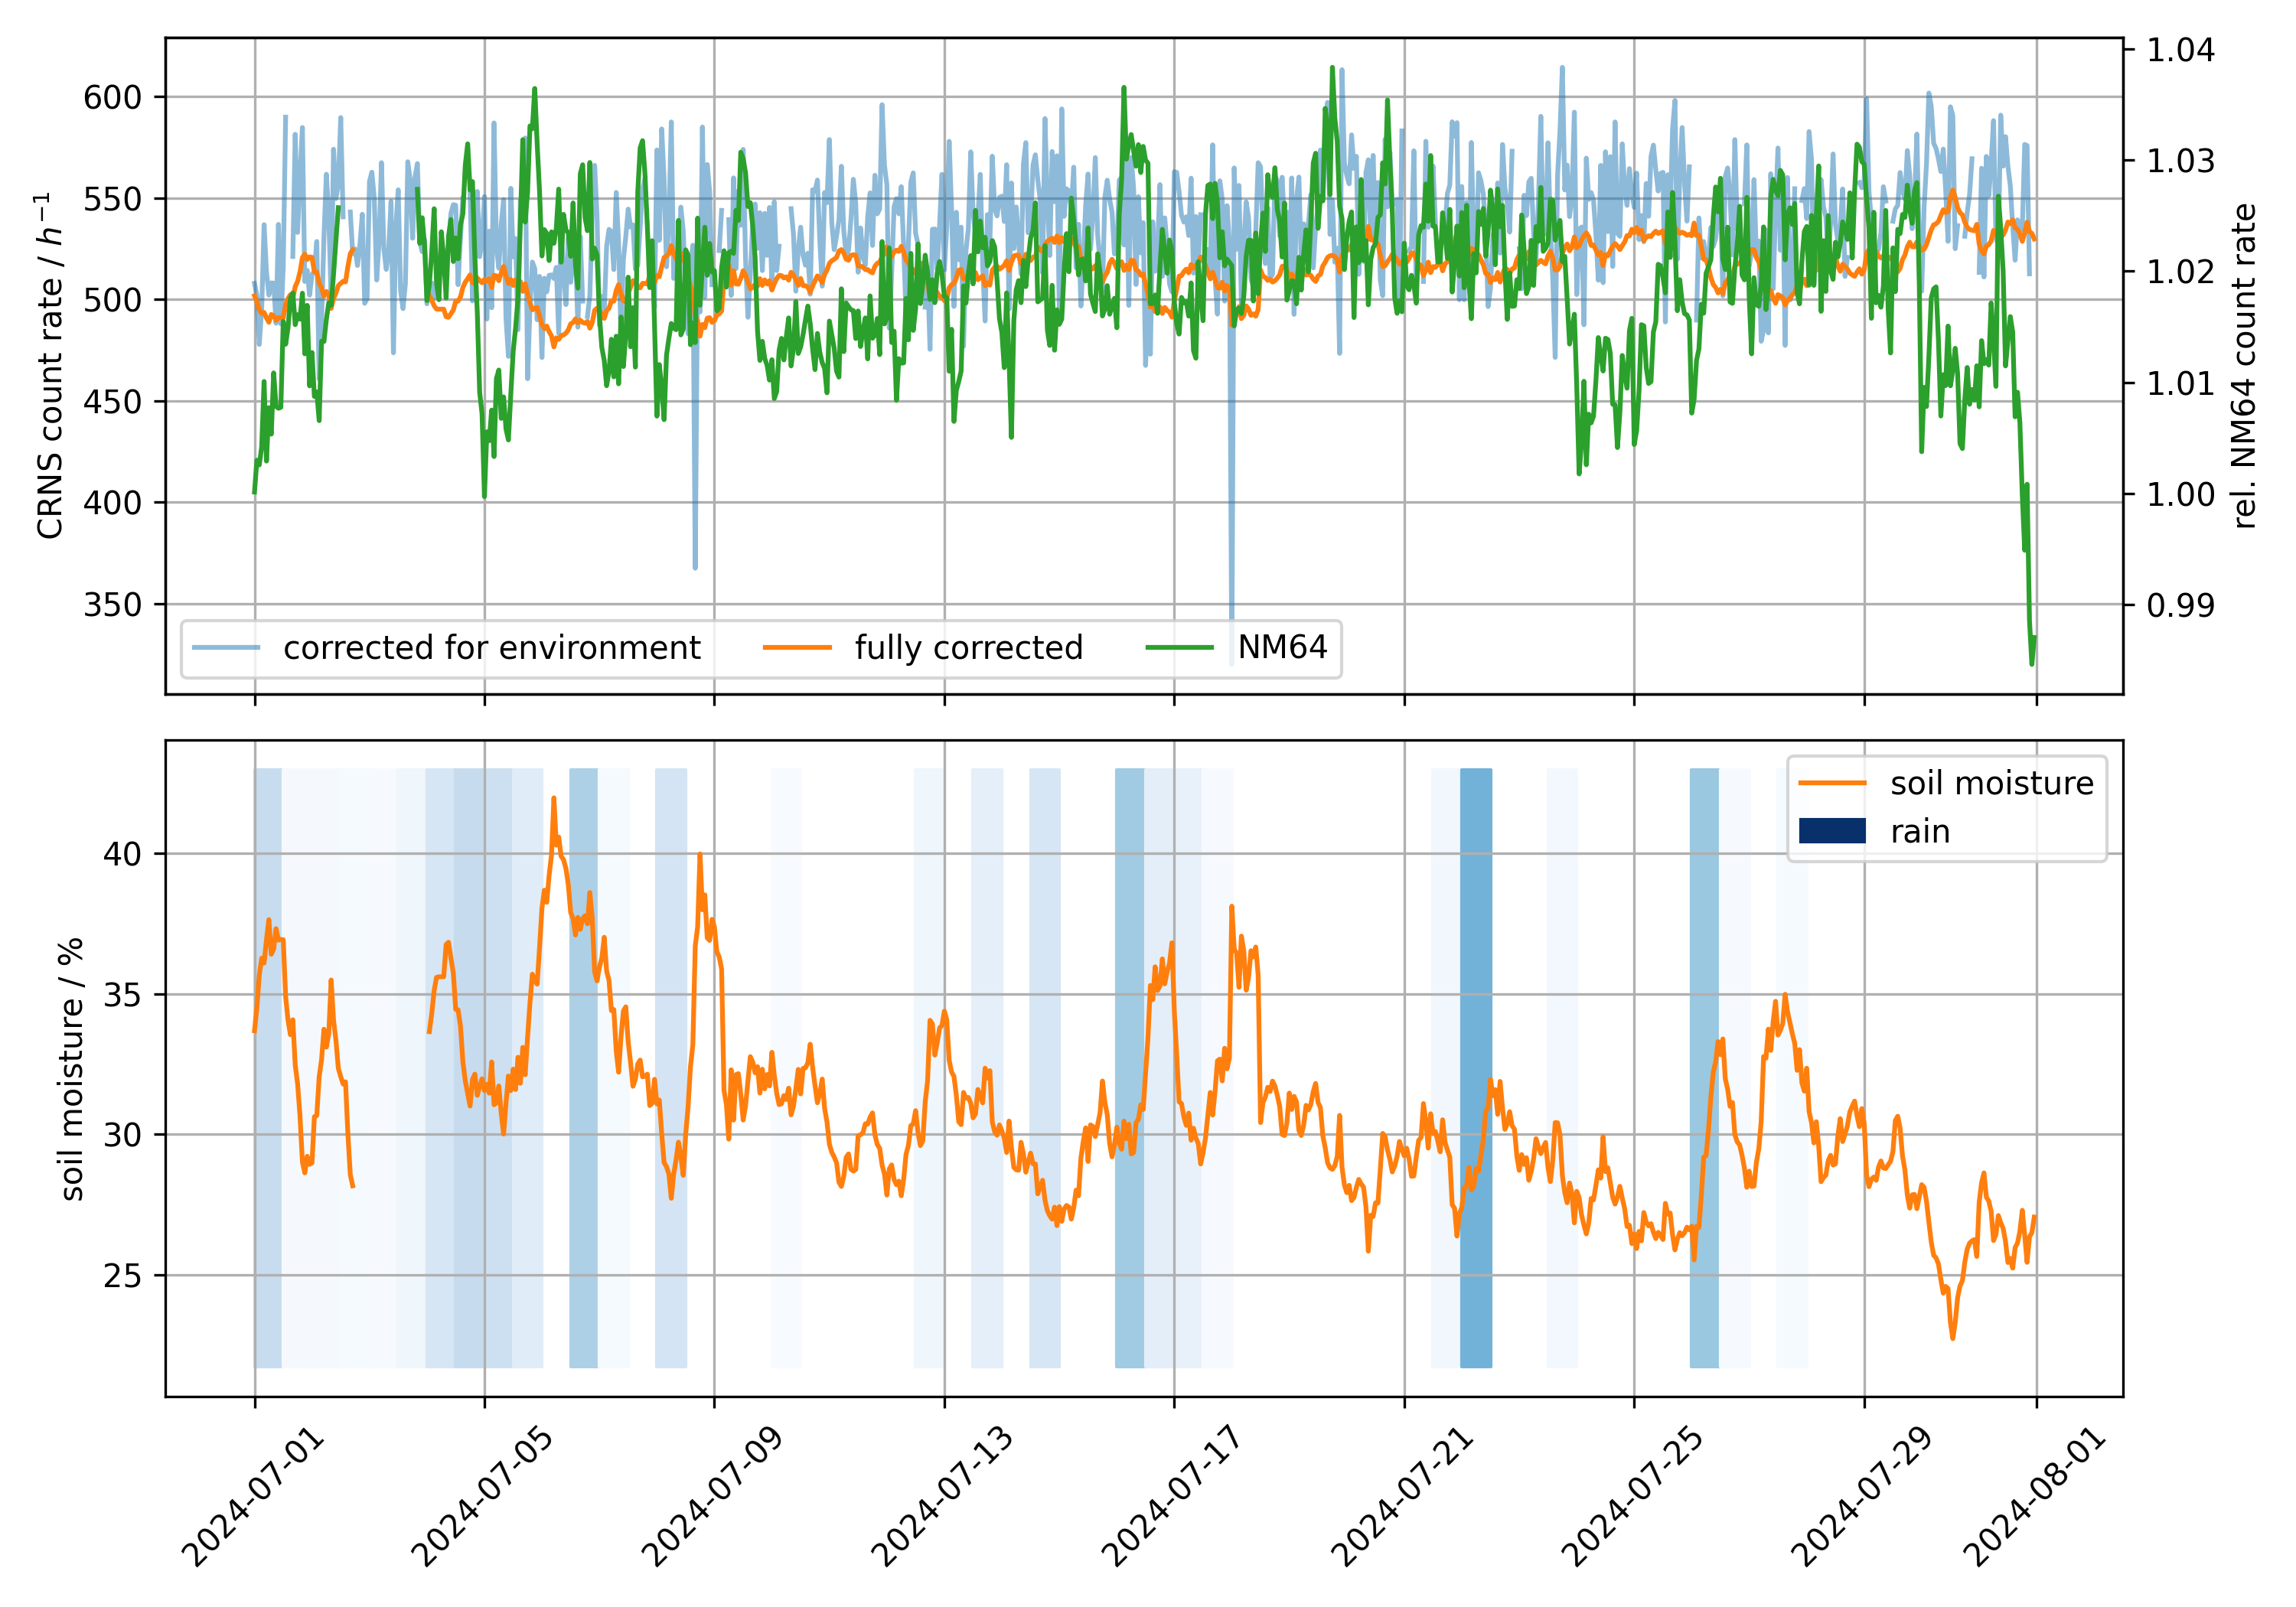Click the 2024-07-13 x-axis date label
The width and height of the screenshot is (2296, 1607).
(x=943, y=1497)
